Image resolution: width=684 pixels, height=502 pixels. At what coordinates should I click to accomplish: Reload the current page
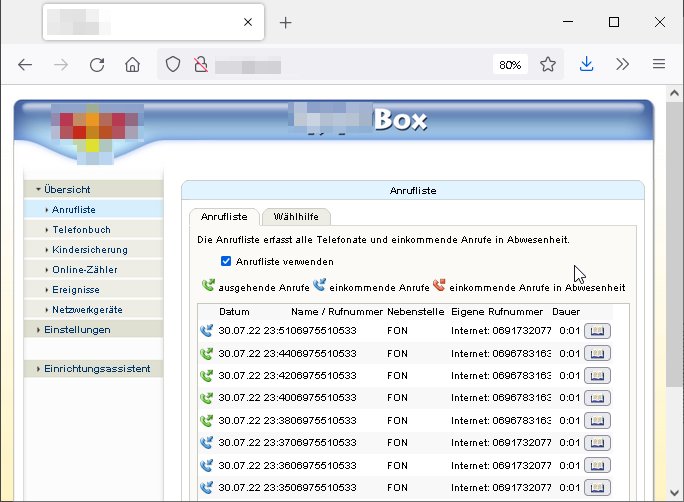click(x=97, y=64)
